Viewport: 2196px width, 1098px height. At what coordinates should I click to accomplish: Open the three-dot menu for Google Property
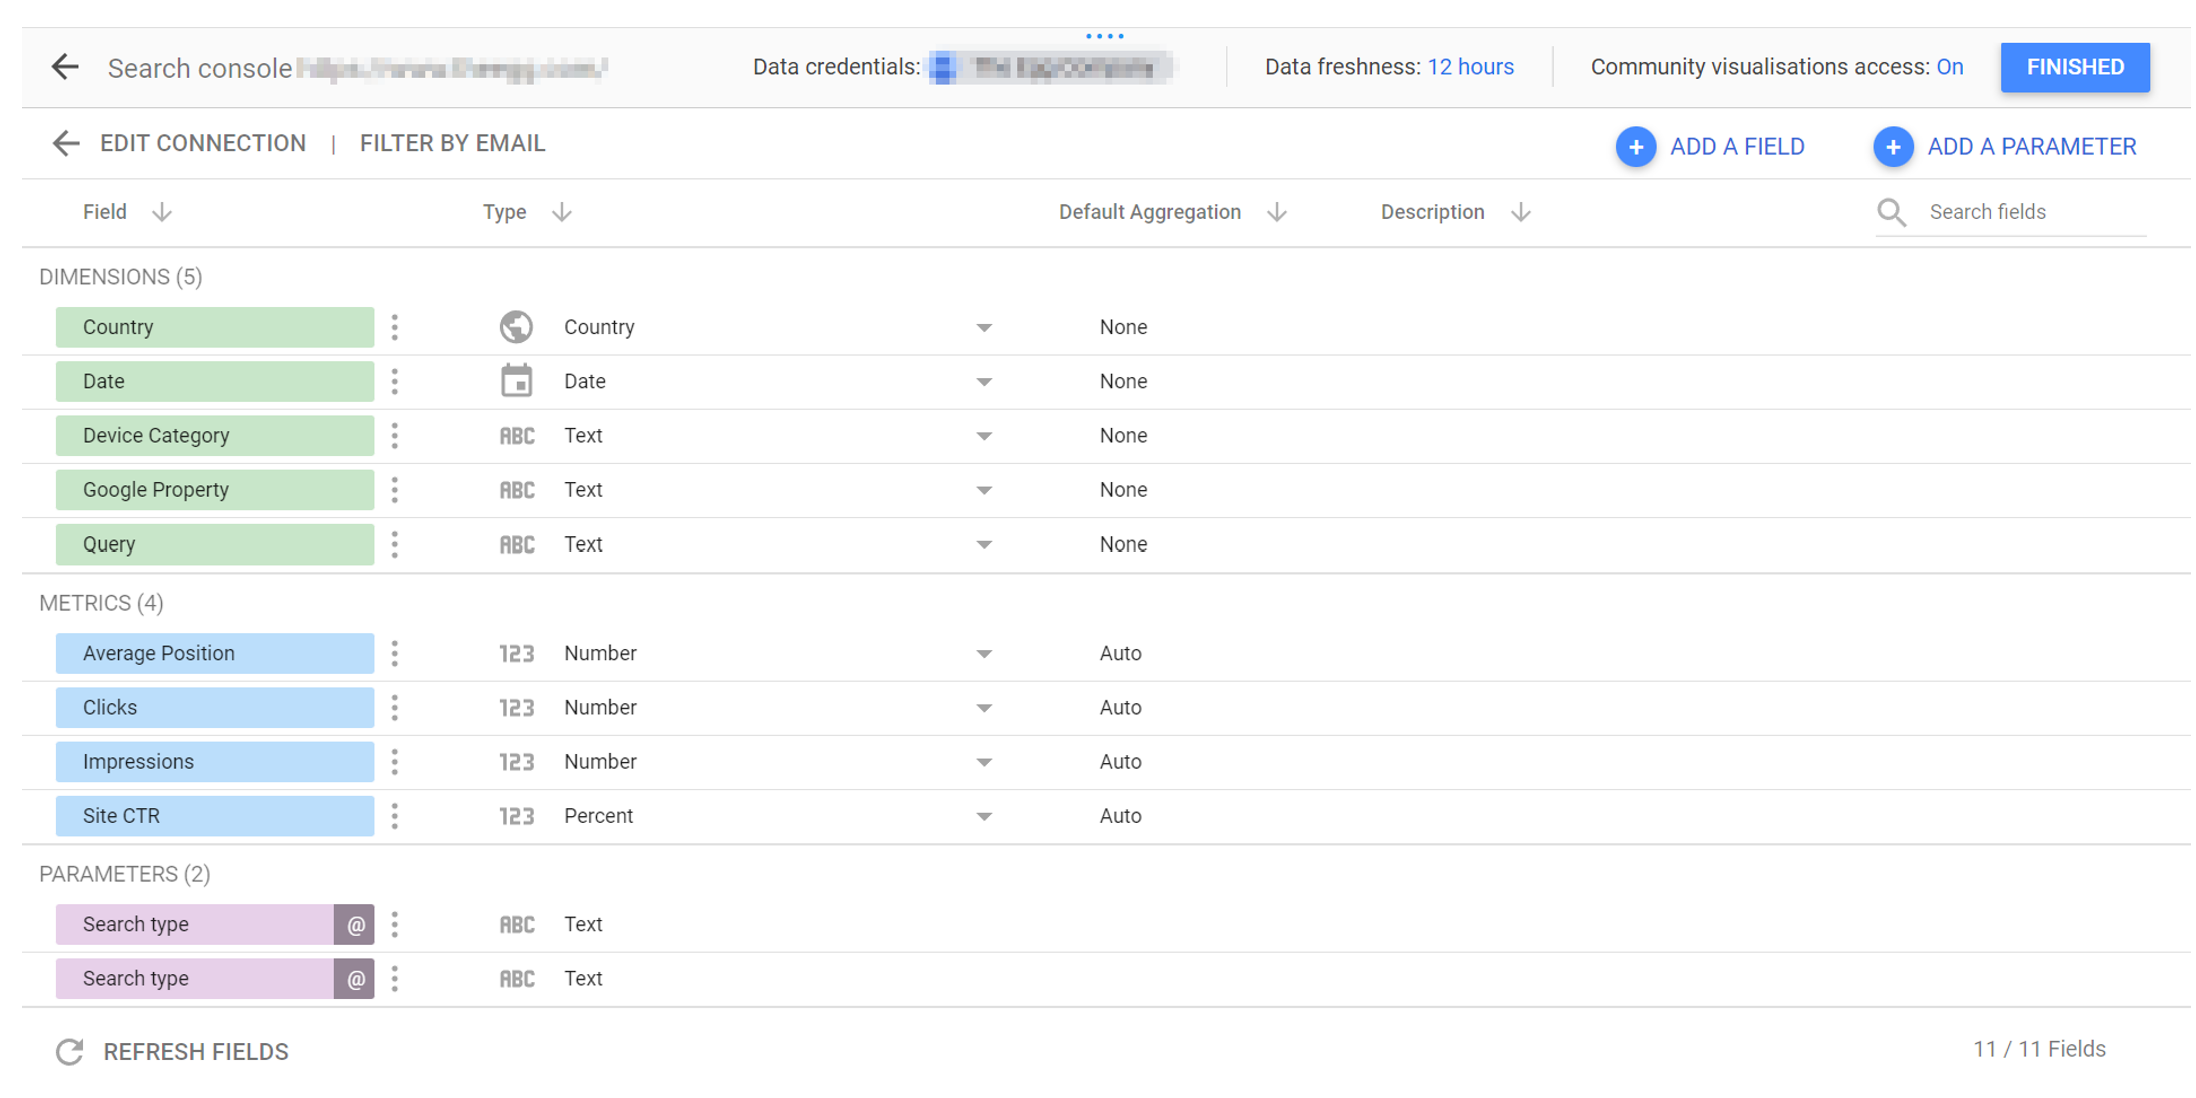point(395,490)
